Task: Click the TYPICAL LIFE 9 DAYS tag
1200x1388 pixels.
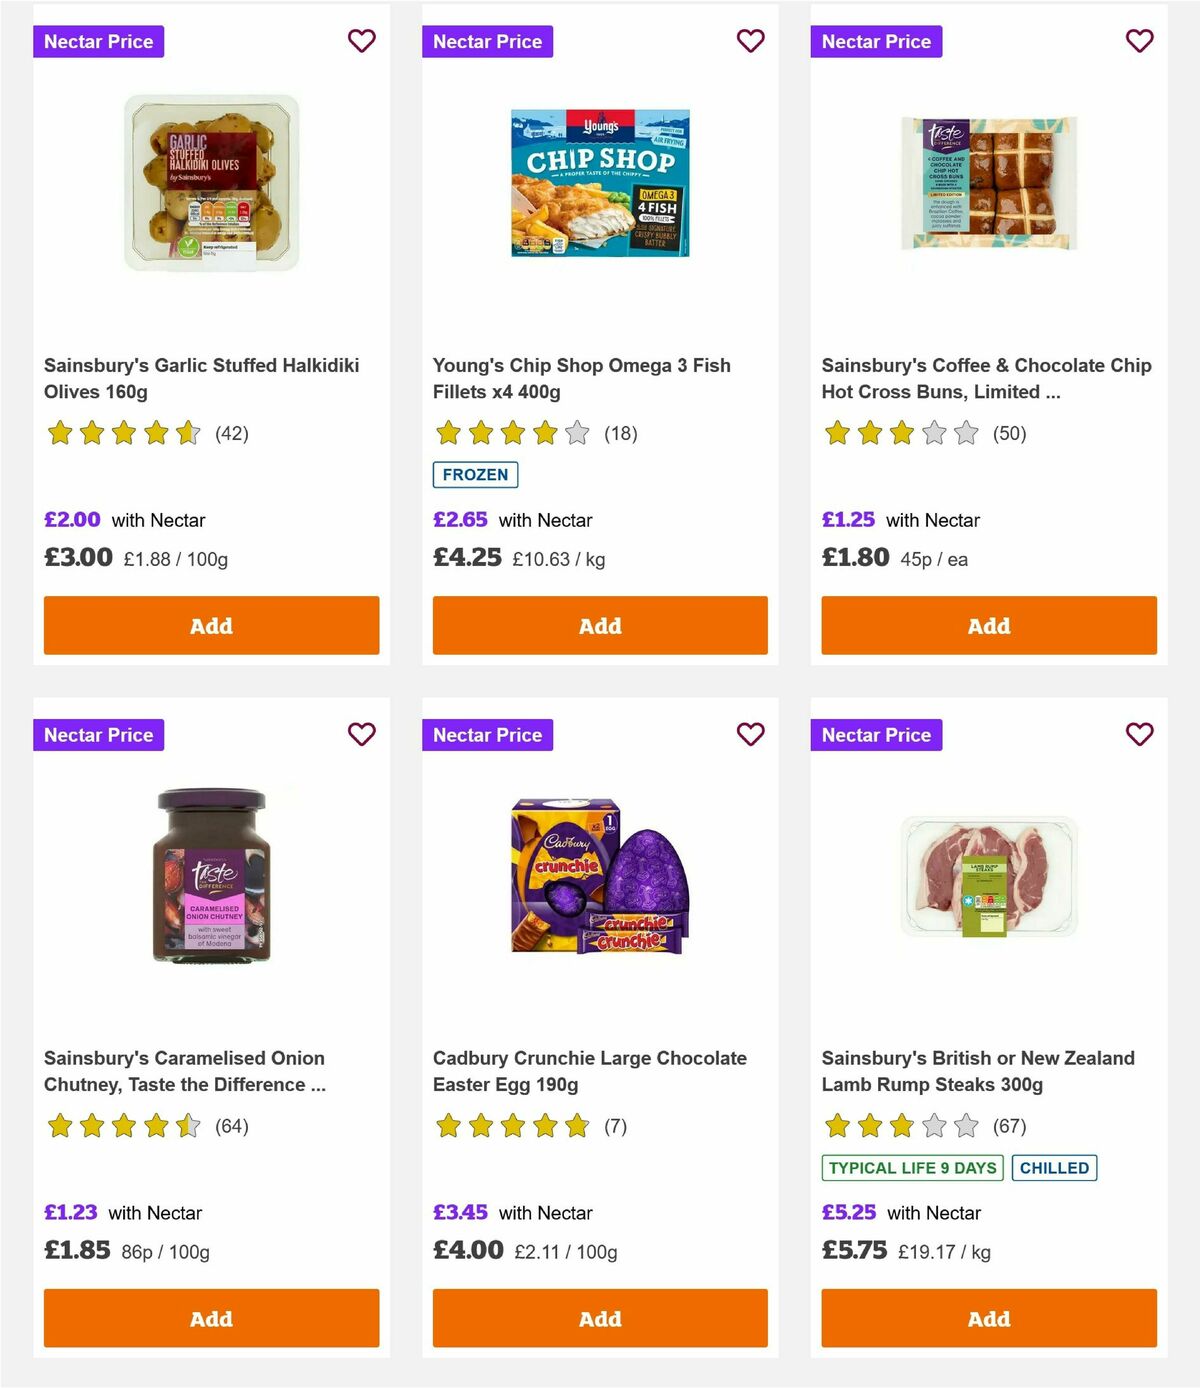Action: (911, 1167)
